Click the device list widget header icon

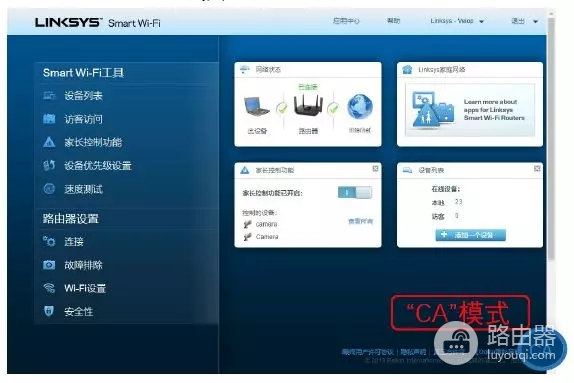coord(407,170)
